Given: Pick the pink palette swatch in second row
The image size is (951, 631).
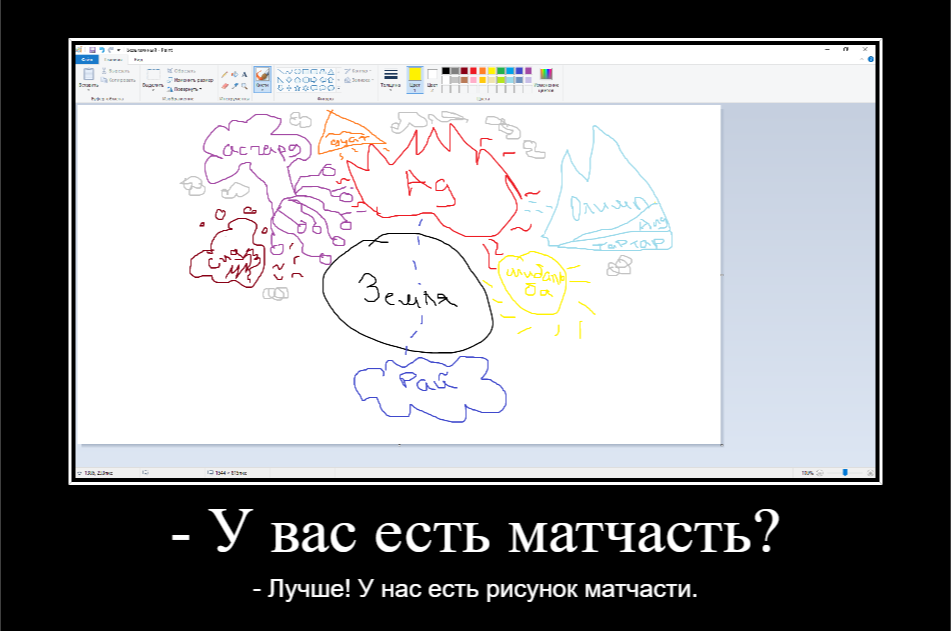Looking at the screenshot, I should 473,80.
